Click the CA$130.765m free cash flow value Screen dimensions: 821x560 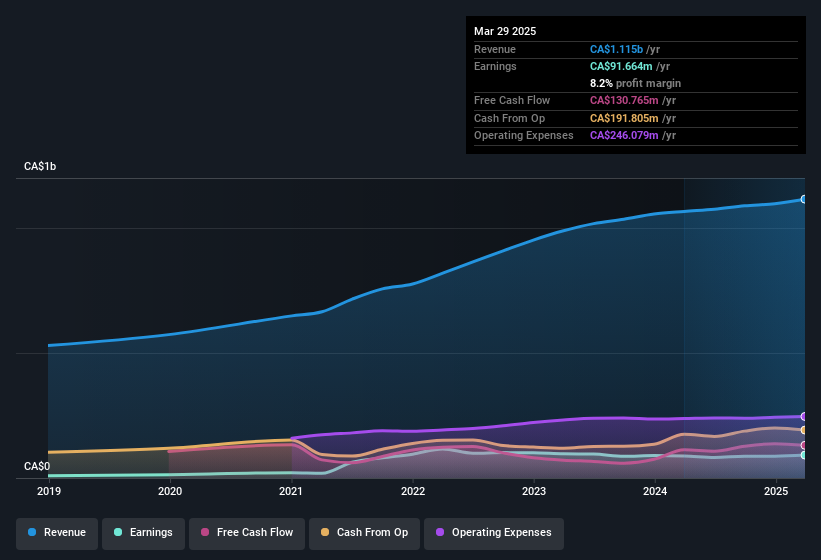pos(624,100)
